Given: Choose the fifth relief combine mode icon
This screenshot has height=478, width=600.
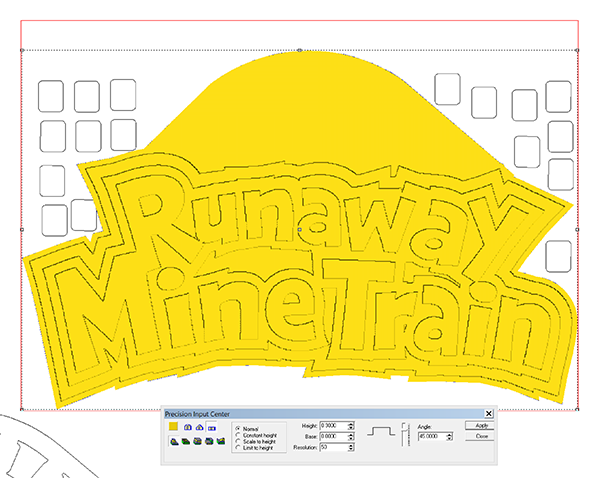Looking at the screenshot, I should pos(221,441).
